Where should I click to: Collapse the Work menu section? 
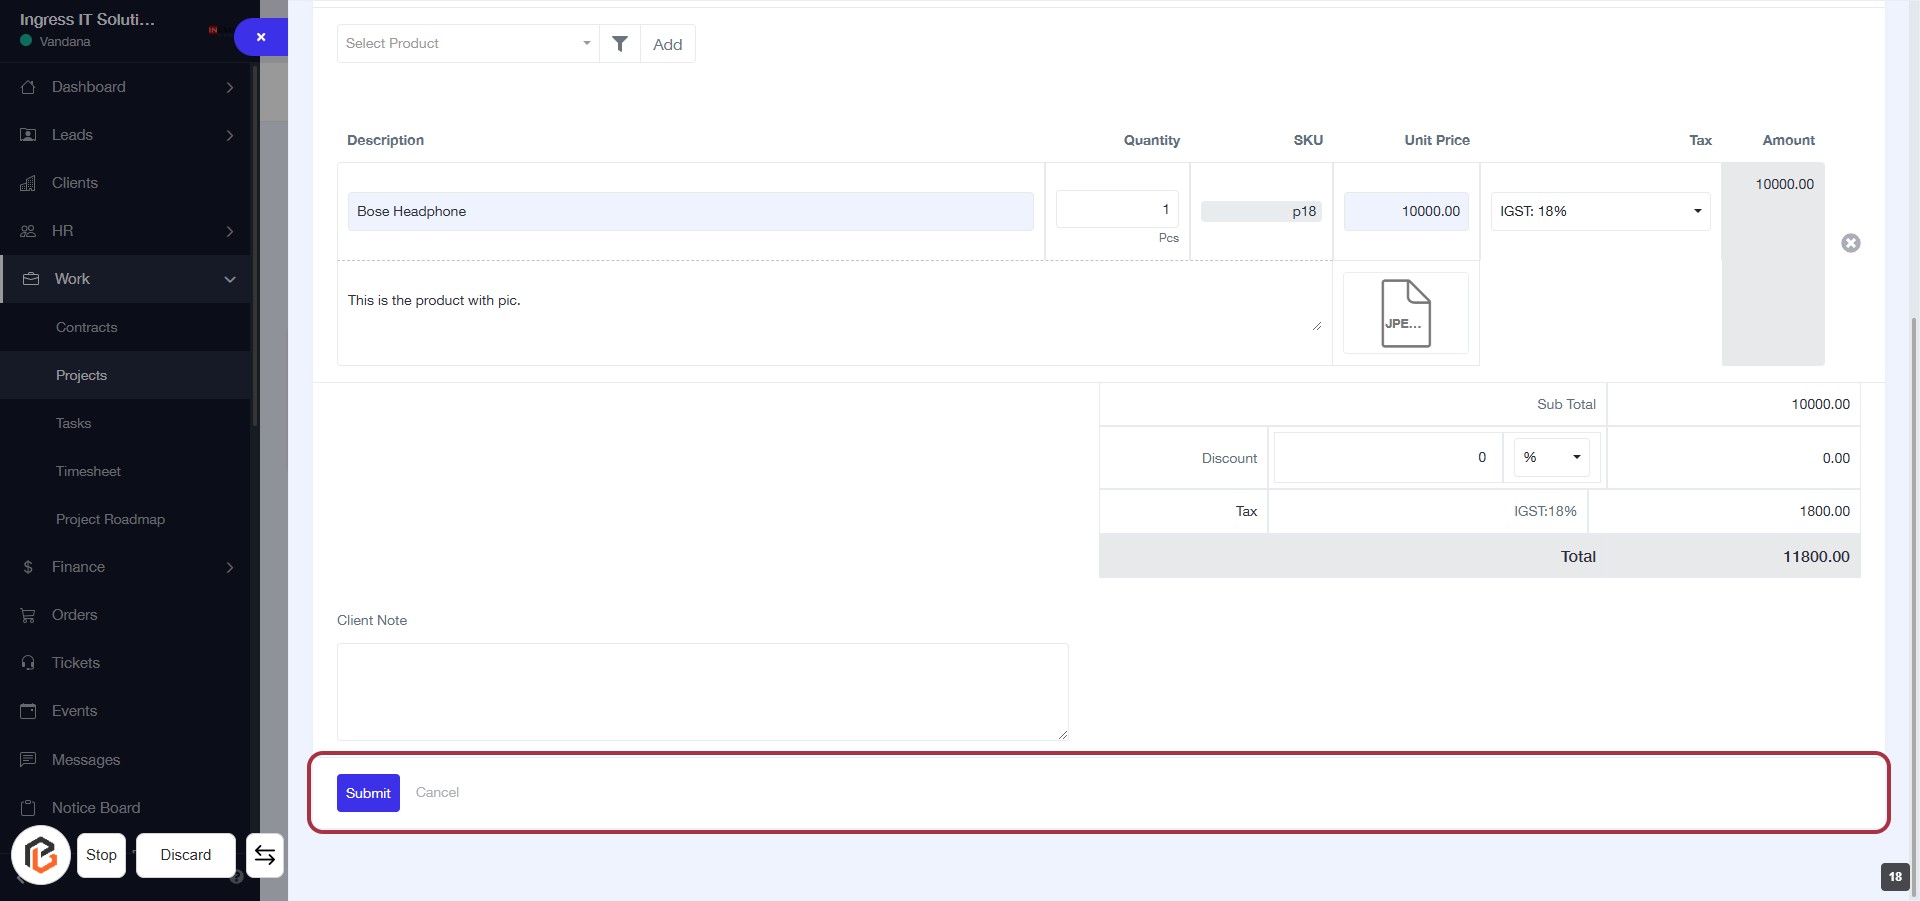(229, 279)
